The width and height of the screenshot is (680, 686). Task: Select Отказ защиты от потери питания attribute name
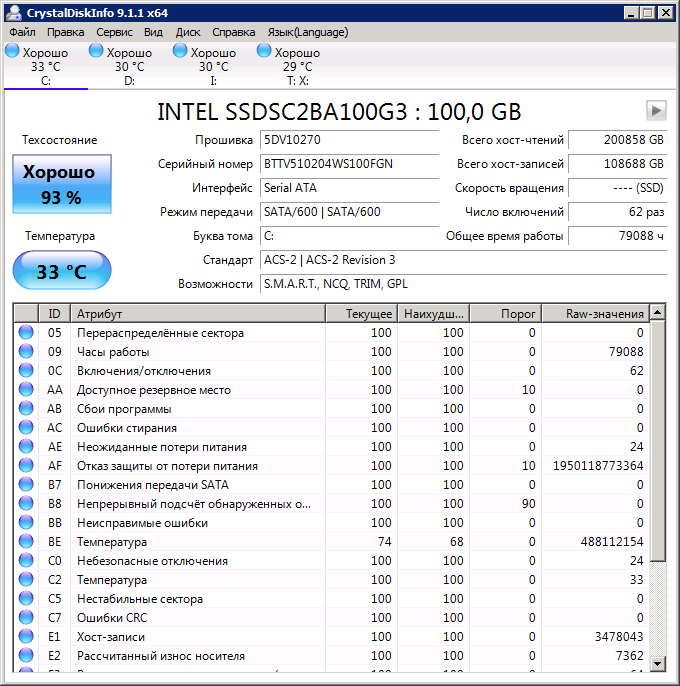pyautogui.click(x=167, y=466)
